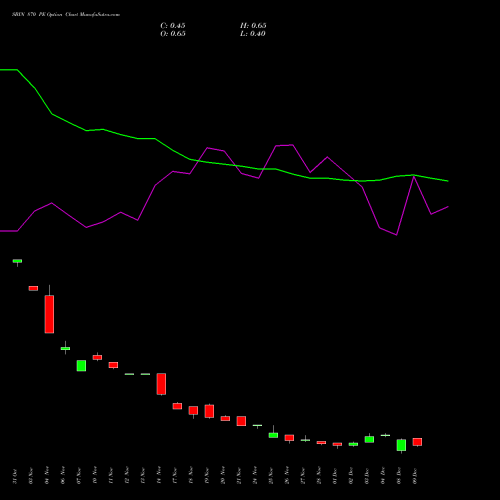Screen dimensions: 500x500
Task: Click the "20 Nov" date axis label
Action: [223, 475]
